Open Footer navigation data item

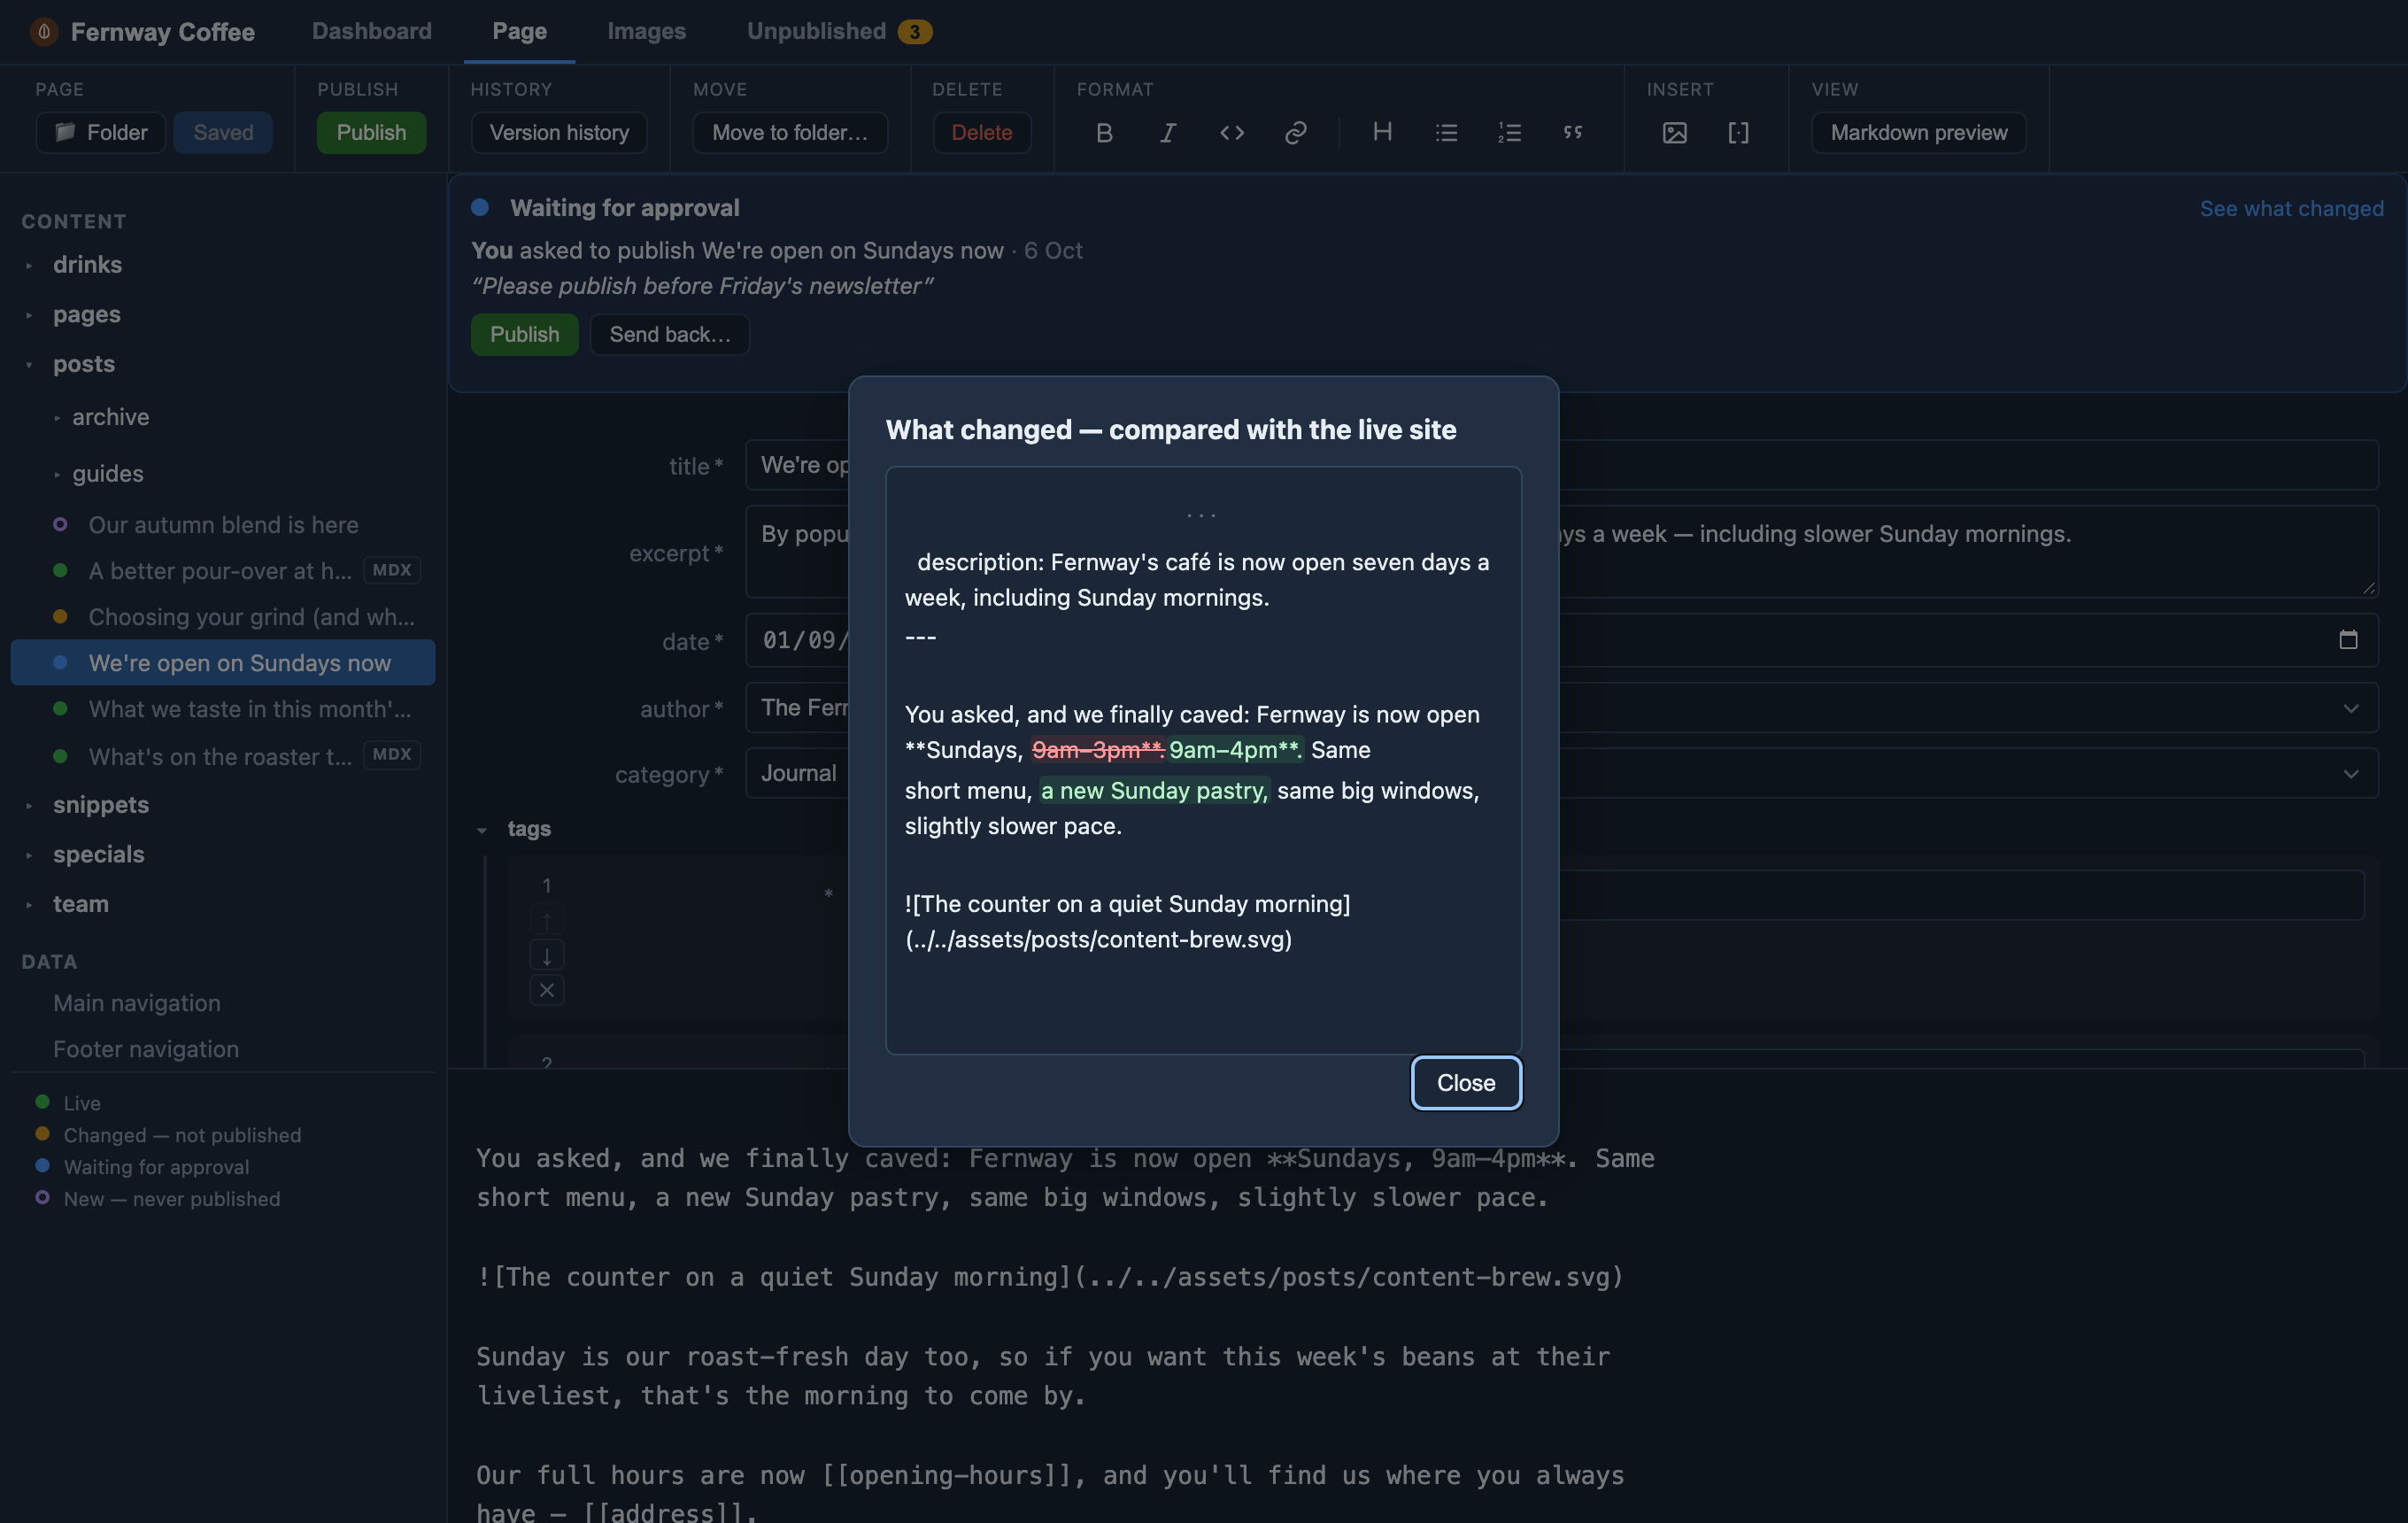[x=146, y=1050]
